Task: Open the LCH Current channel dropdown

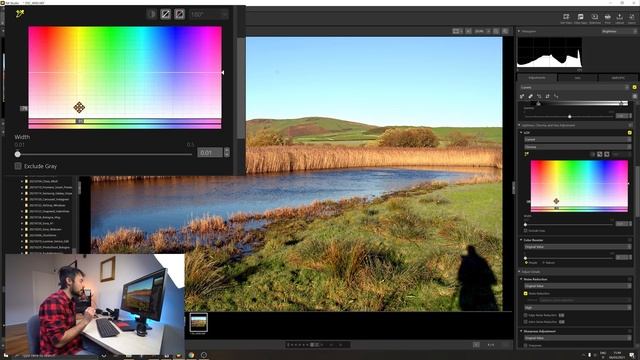Action: tap(578, 140)
